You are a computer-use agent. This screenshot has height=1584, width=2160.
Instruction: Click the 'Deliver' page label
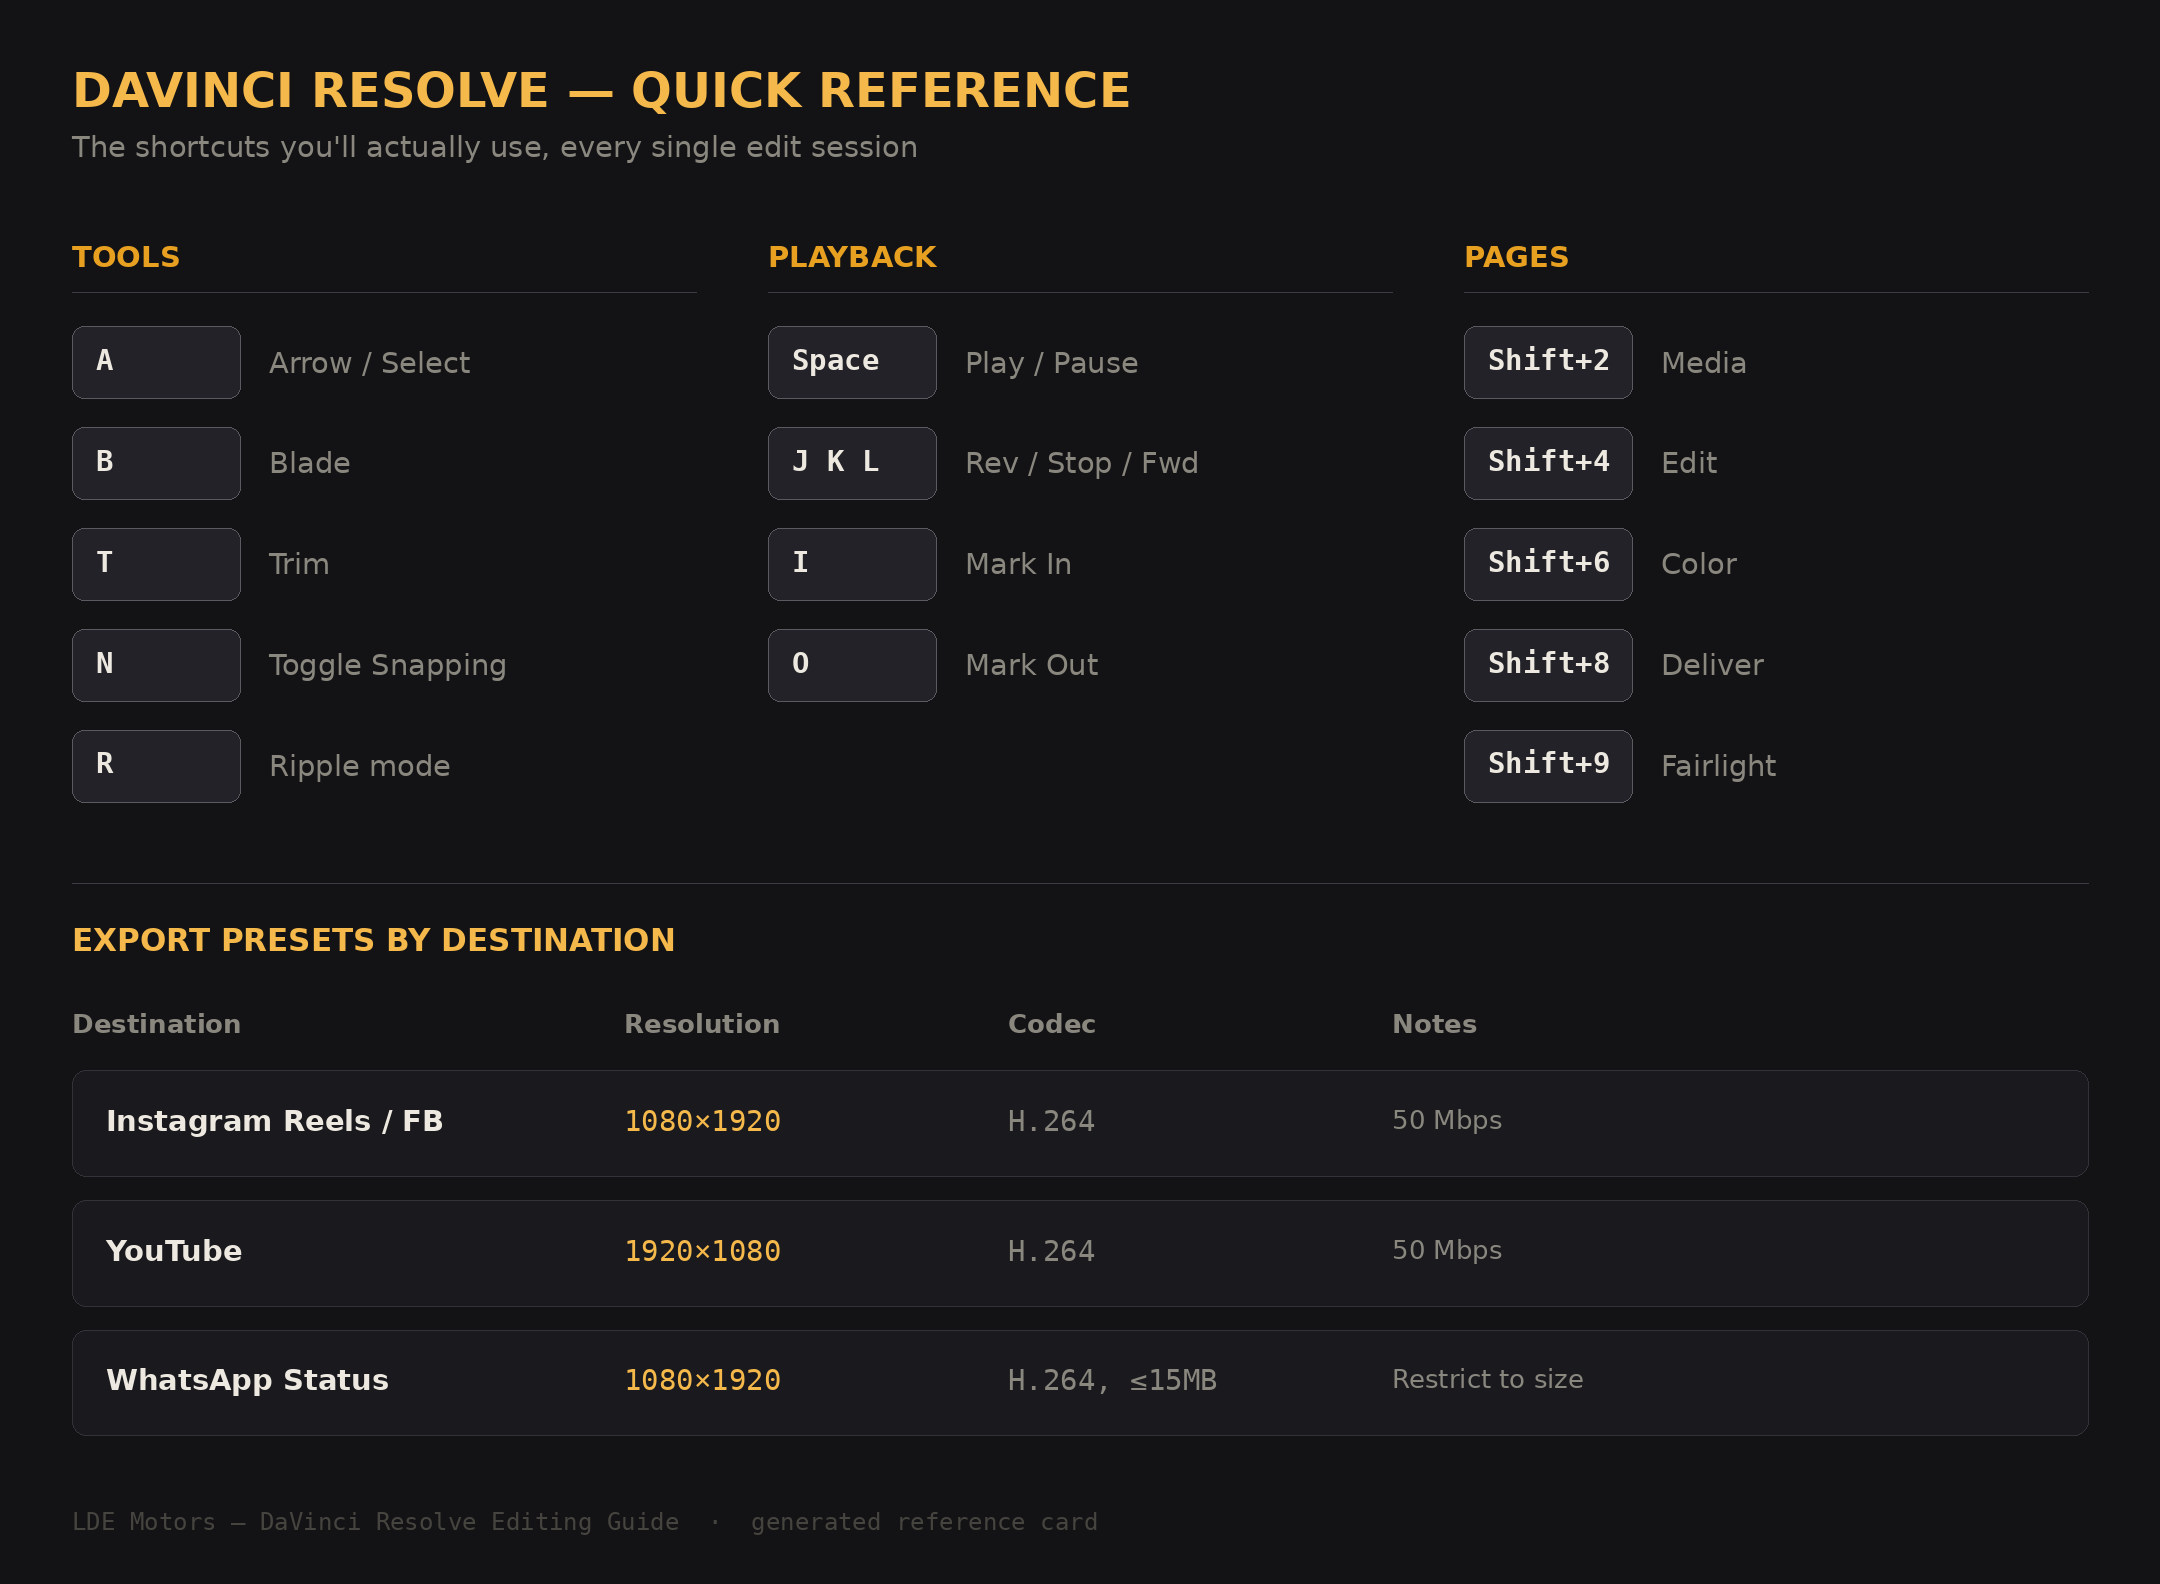(1712, 665)
